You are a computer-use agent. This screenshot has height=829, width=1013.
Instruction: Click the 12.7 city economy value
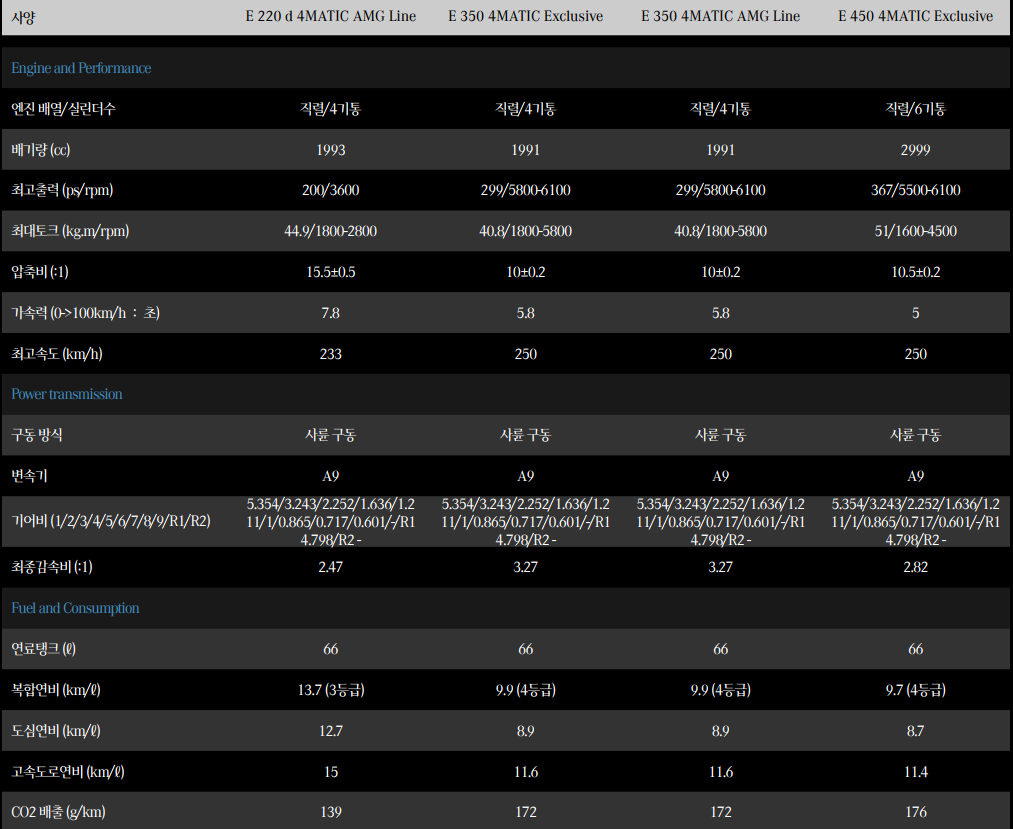331,731
